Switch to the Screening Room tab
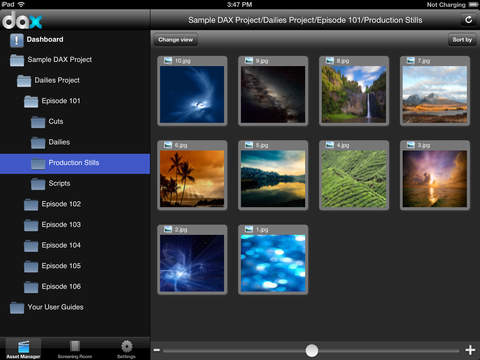The height and width of the screenshot is (360, 480). tap(75, 349)
